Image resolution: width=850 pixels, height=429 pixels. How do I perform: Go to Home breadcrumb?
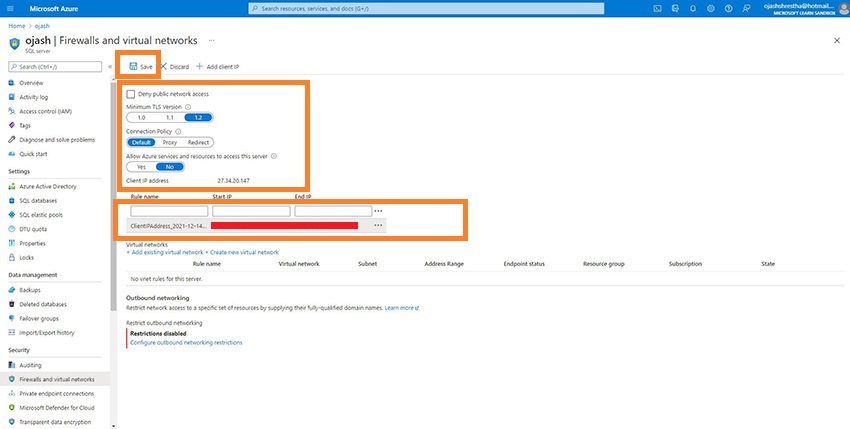pos(17,26)
